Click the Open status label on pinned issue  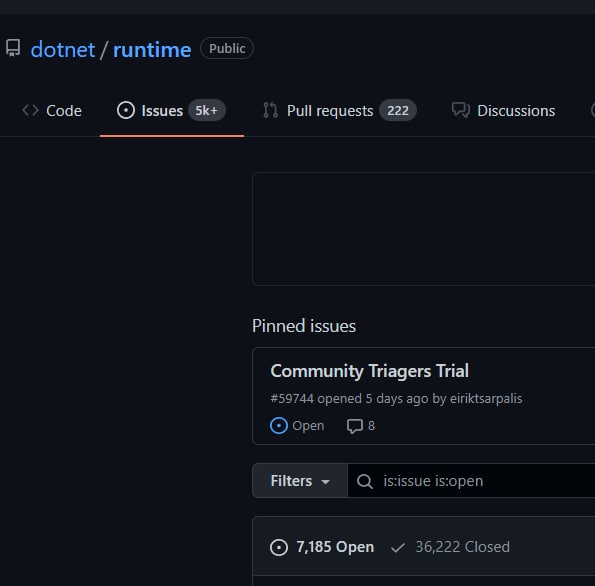(308, 426)
